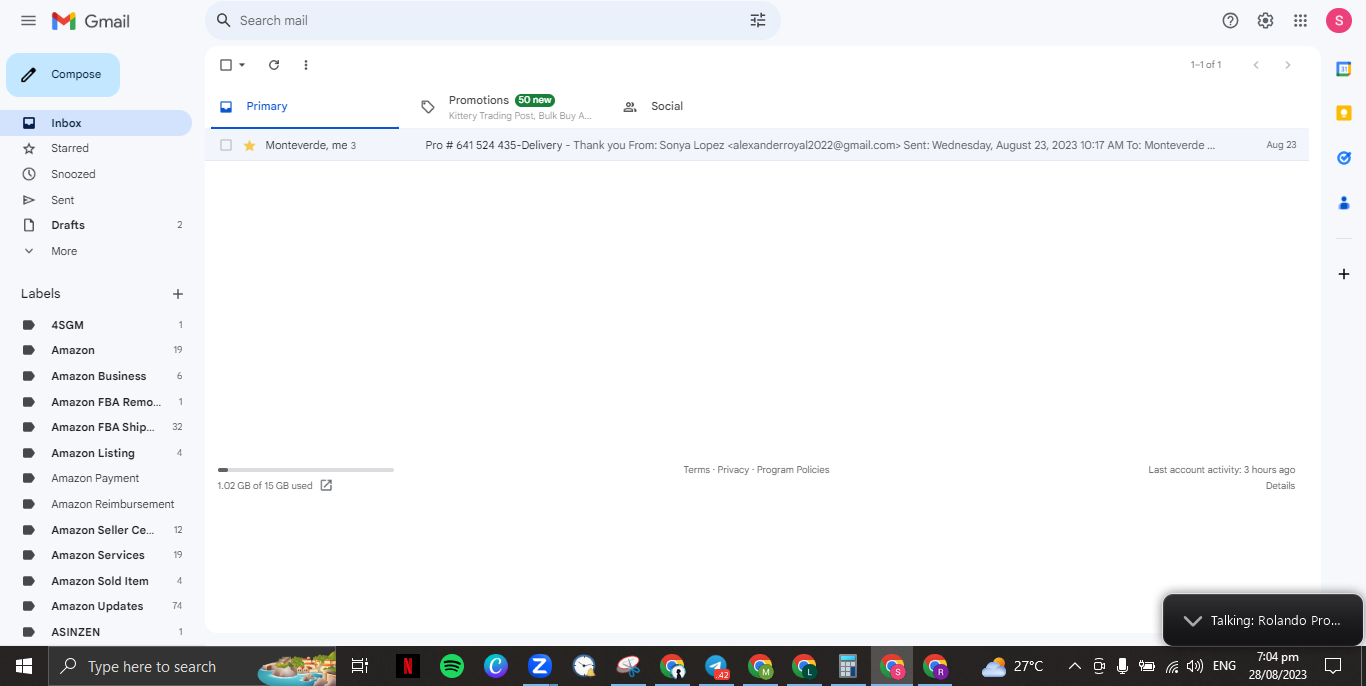Open the storage management link icon
The width and height of the screenshot is (1366, 686).
326,486
